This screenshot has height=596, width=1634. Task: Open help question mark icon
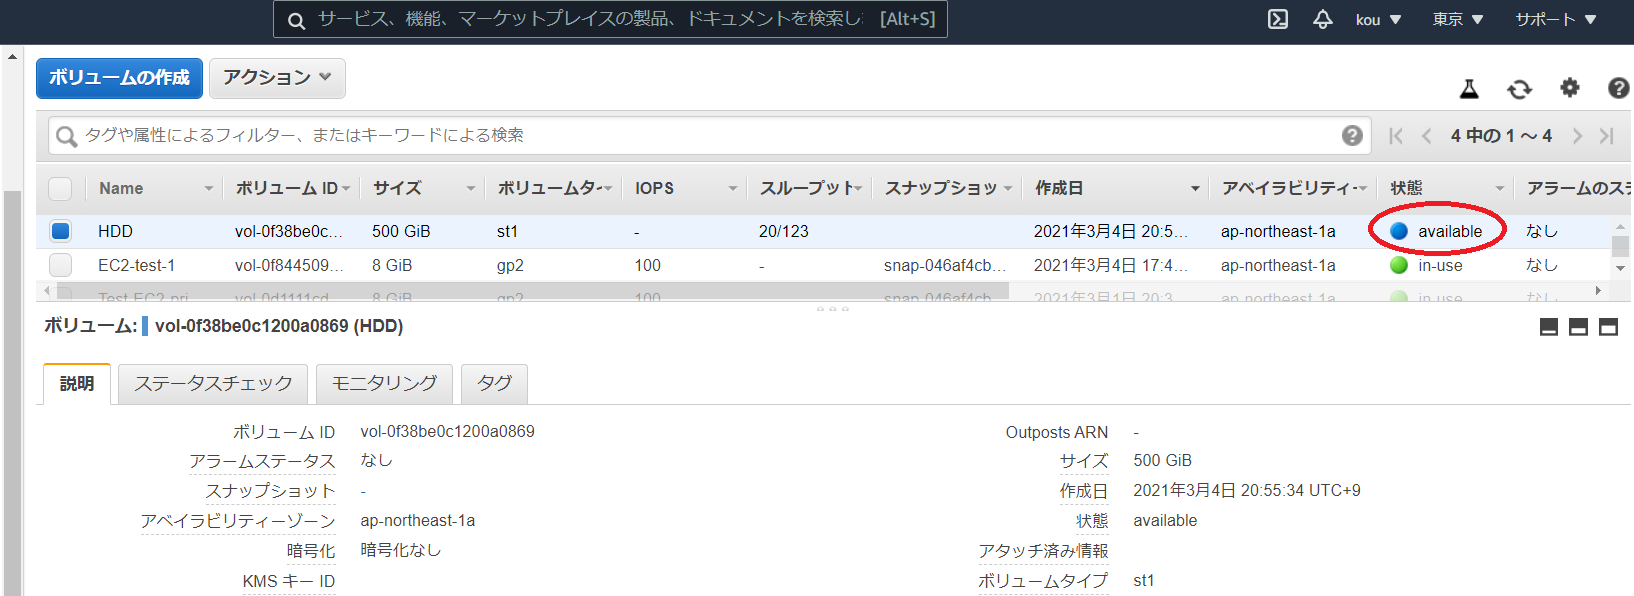click(1618, 88)
